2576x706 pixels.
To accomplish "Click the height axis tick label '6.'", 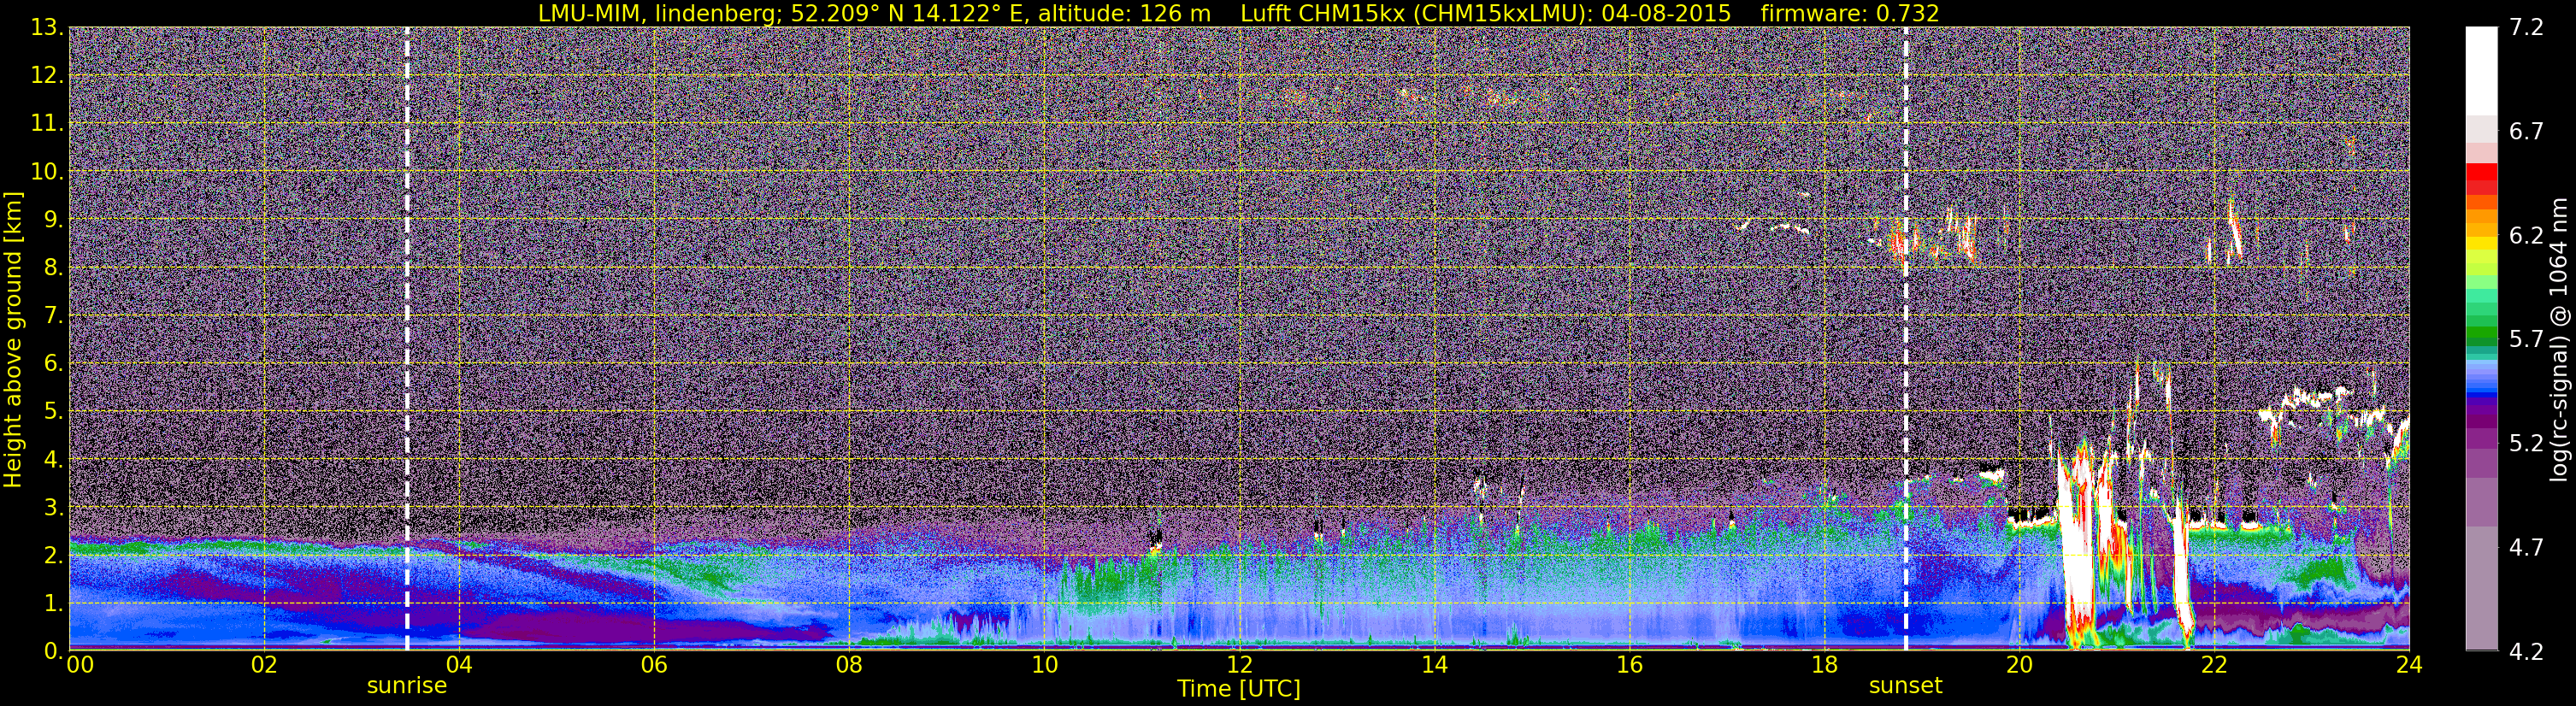I will click(x=53, y=364).
